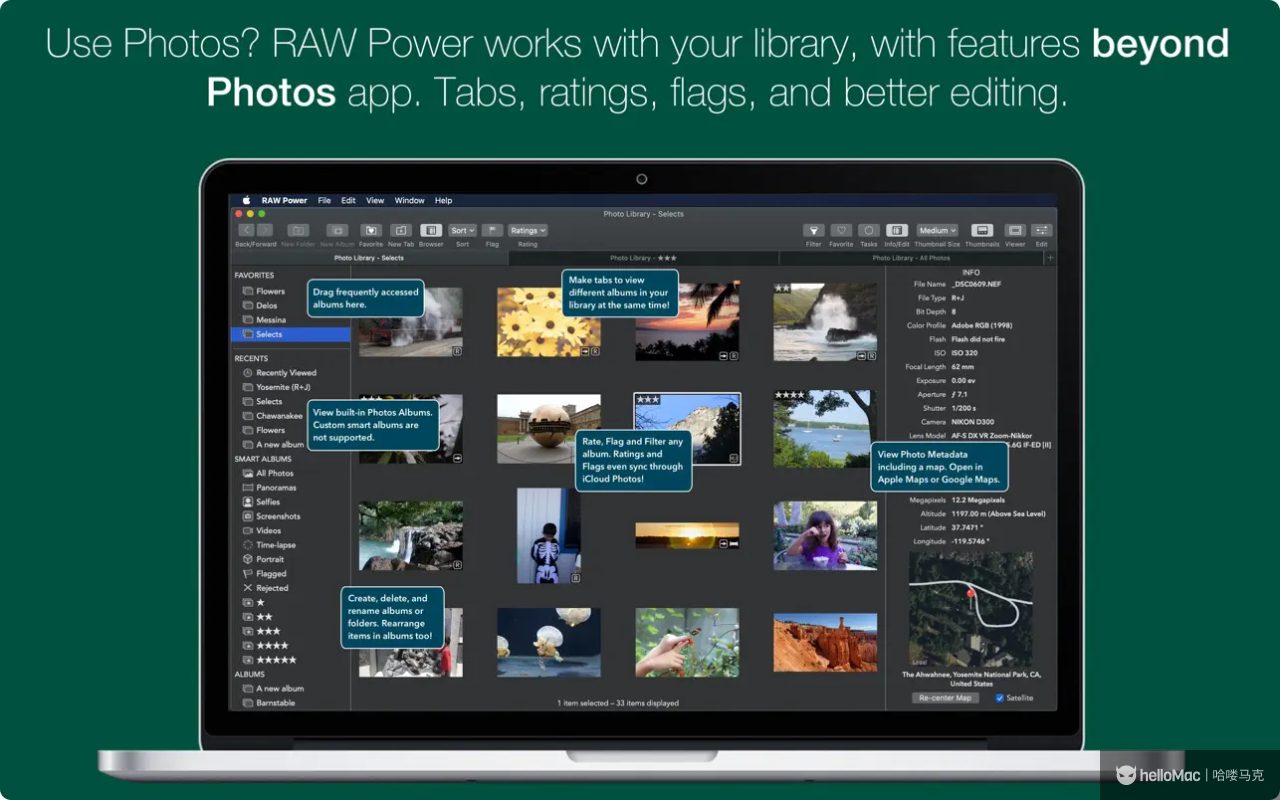1280x800 pixels.
Task: Switch to Edit mode in toolbar
Action: [x=1041, y=230]
